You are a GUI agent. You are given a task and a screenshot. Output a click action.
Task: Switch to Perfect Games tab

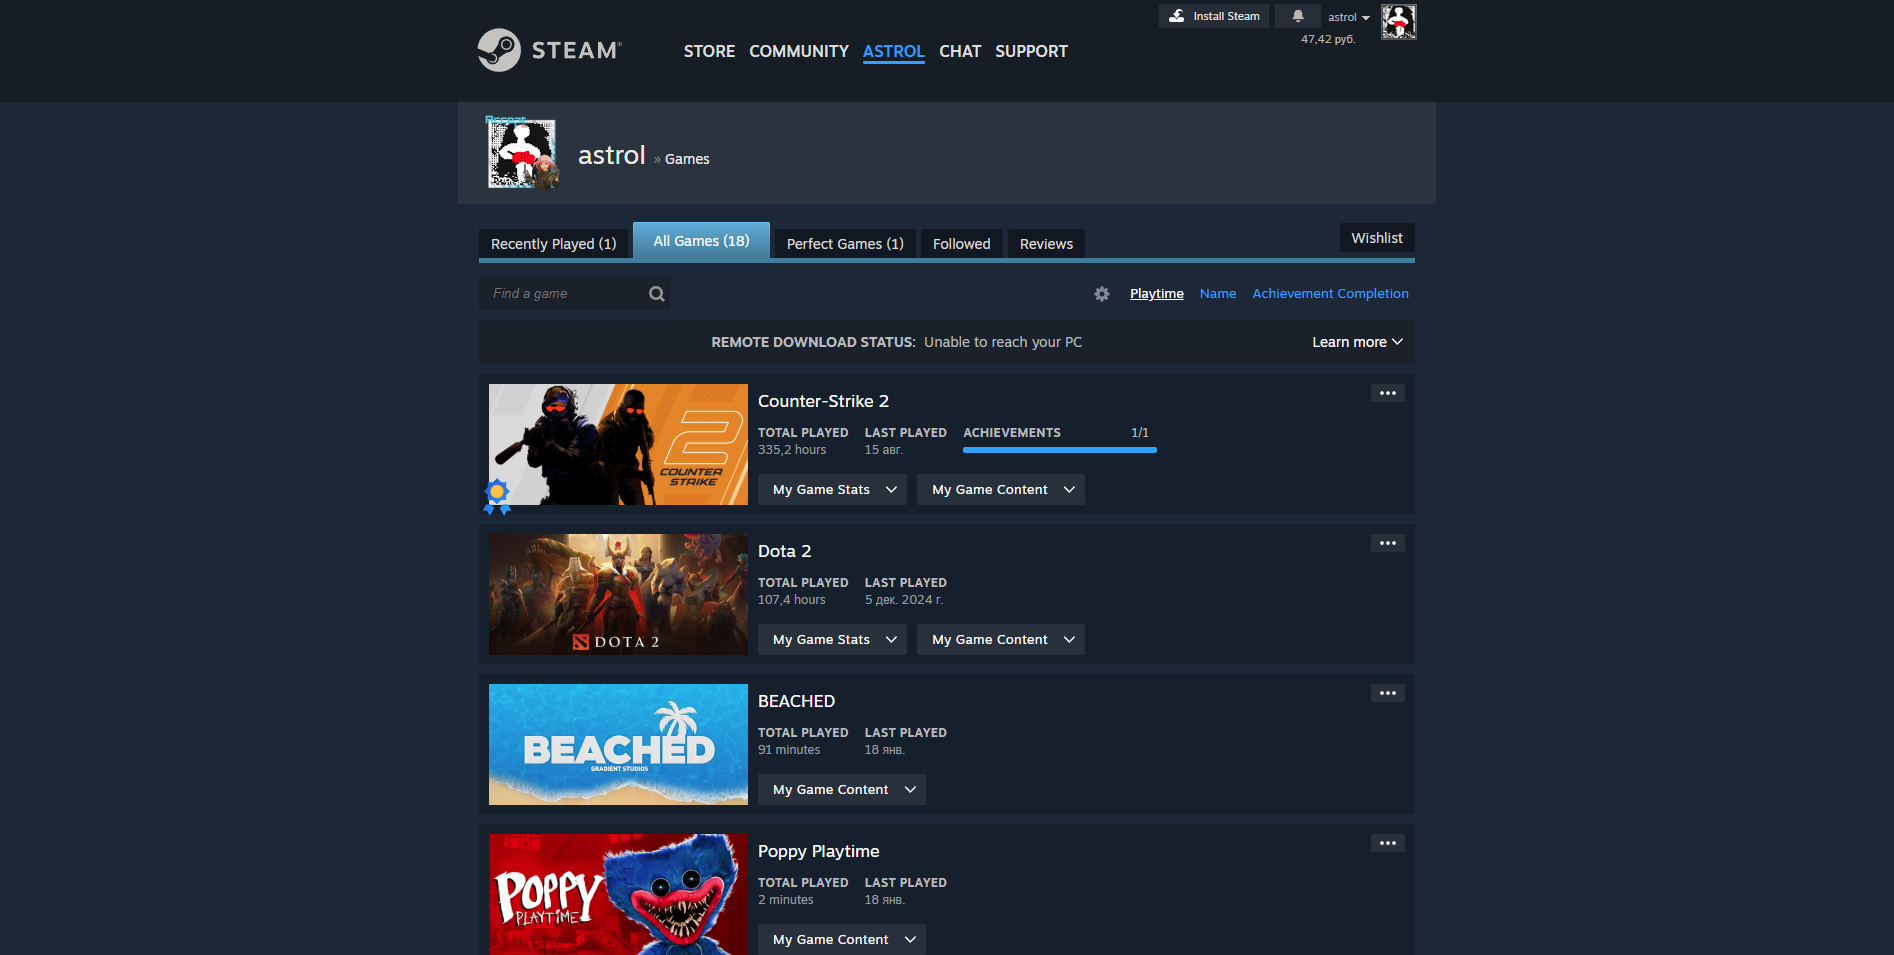845,244
